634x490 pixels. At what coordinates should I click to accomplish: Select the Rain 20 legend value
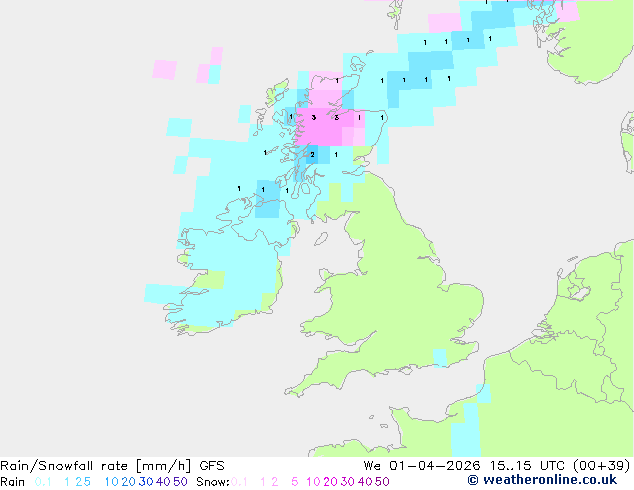point(128,482)
